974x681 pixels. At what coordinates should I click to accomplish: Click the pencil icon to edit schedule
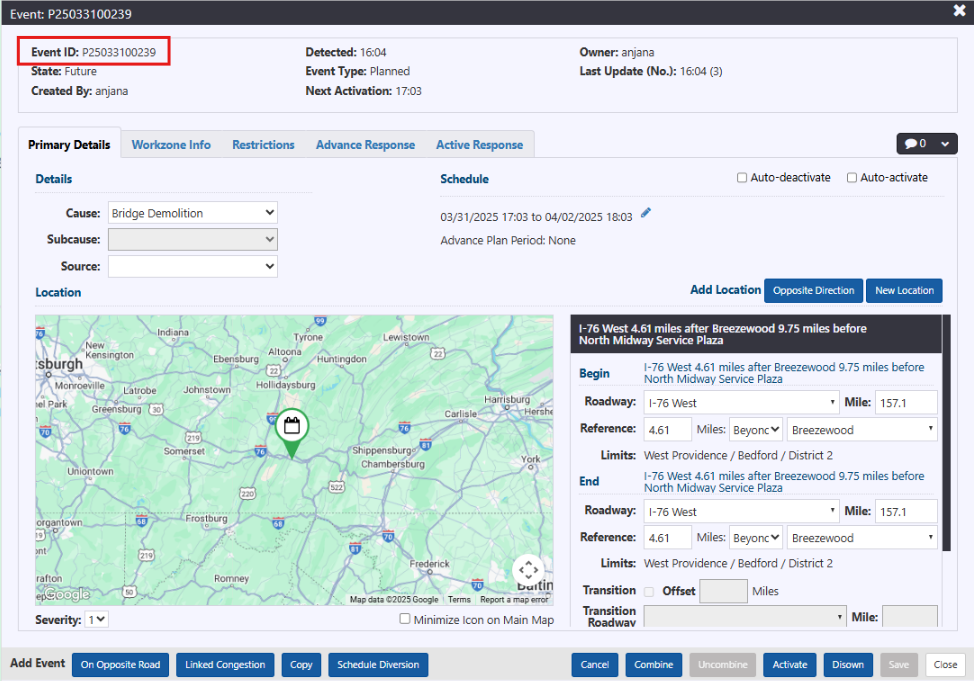point(646,213)
